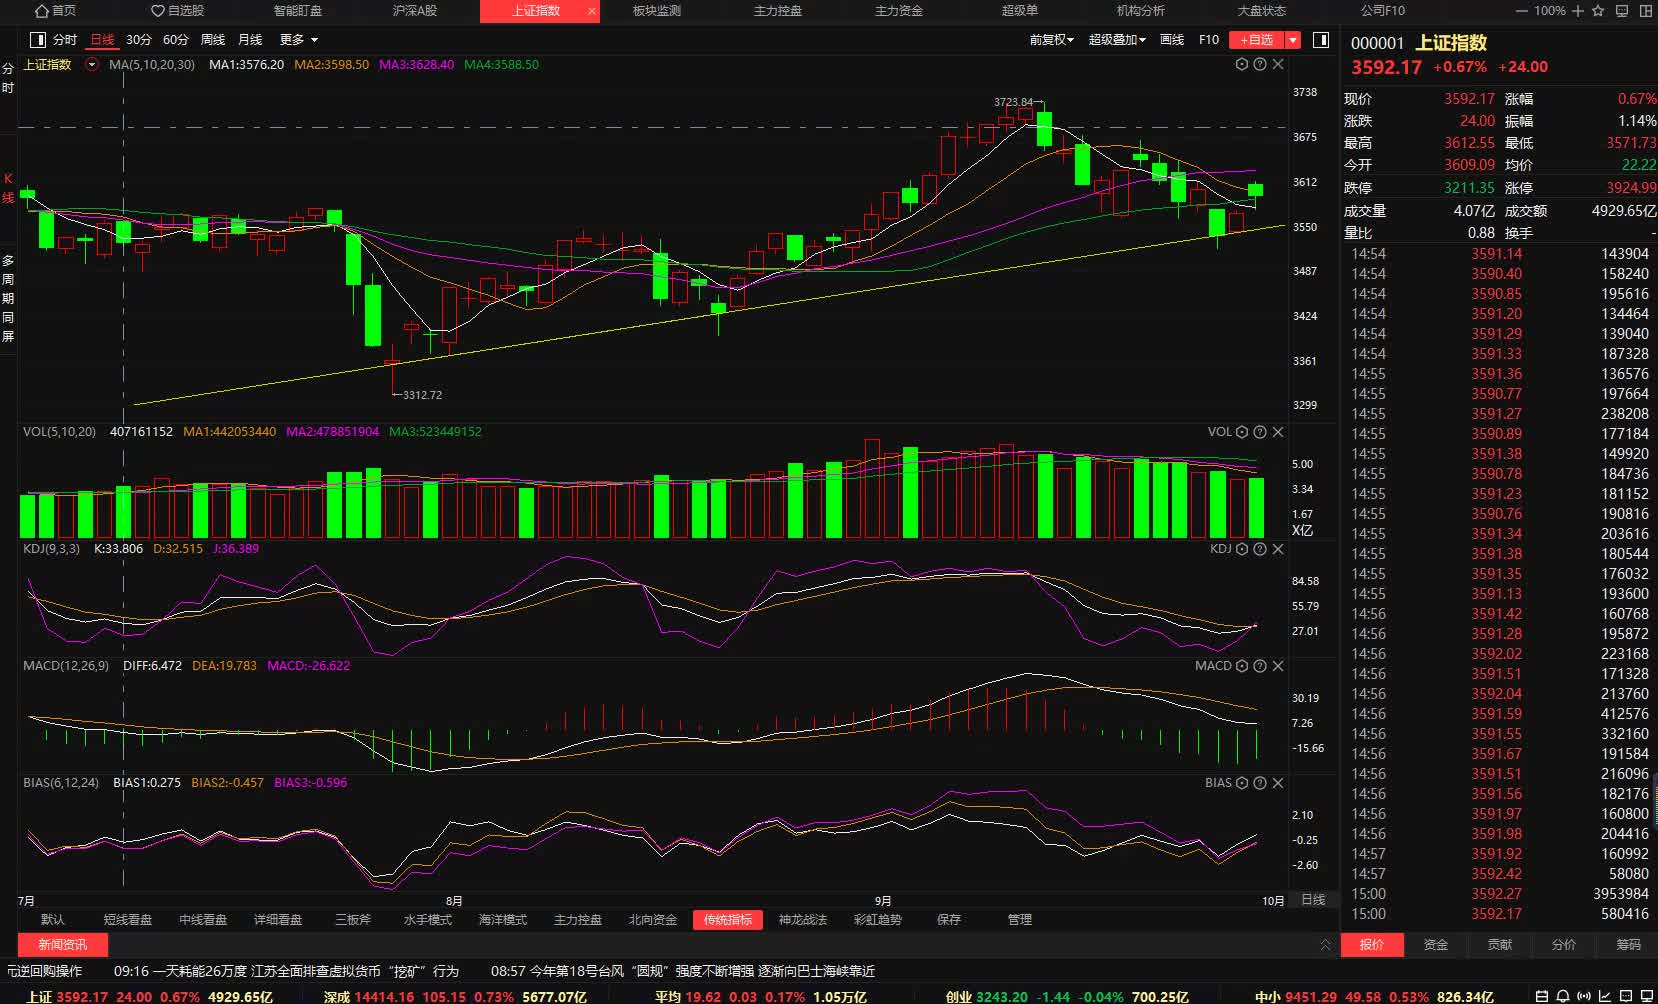
Task: Open BIAS indicator help icon
Action: pyautogui.click(x=1260, y=783)
